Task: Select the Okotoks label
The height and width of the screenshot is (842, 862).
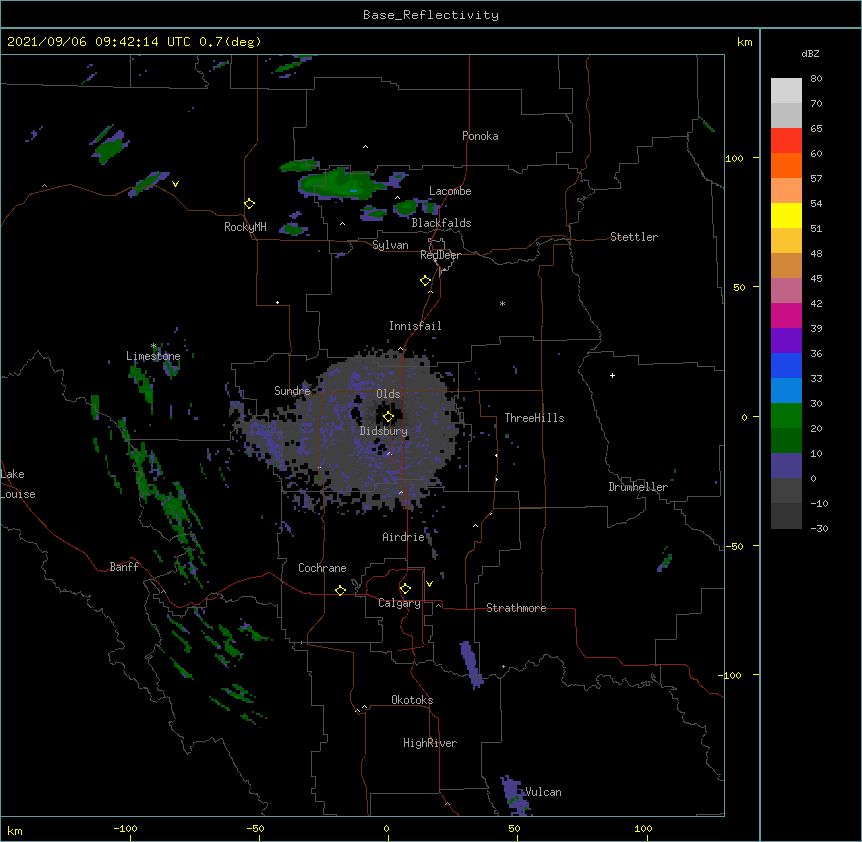Action: [412, 700]
